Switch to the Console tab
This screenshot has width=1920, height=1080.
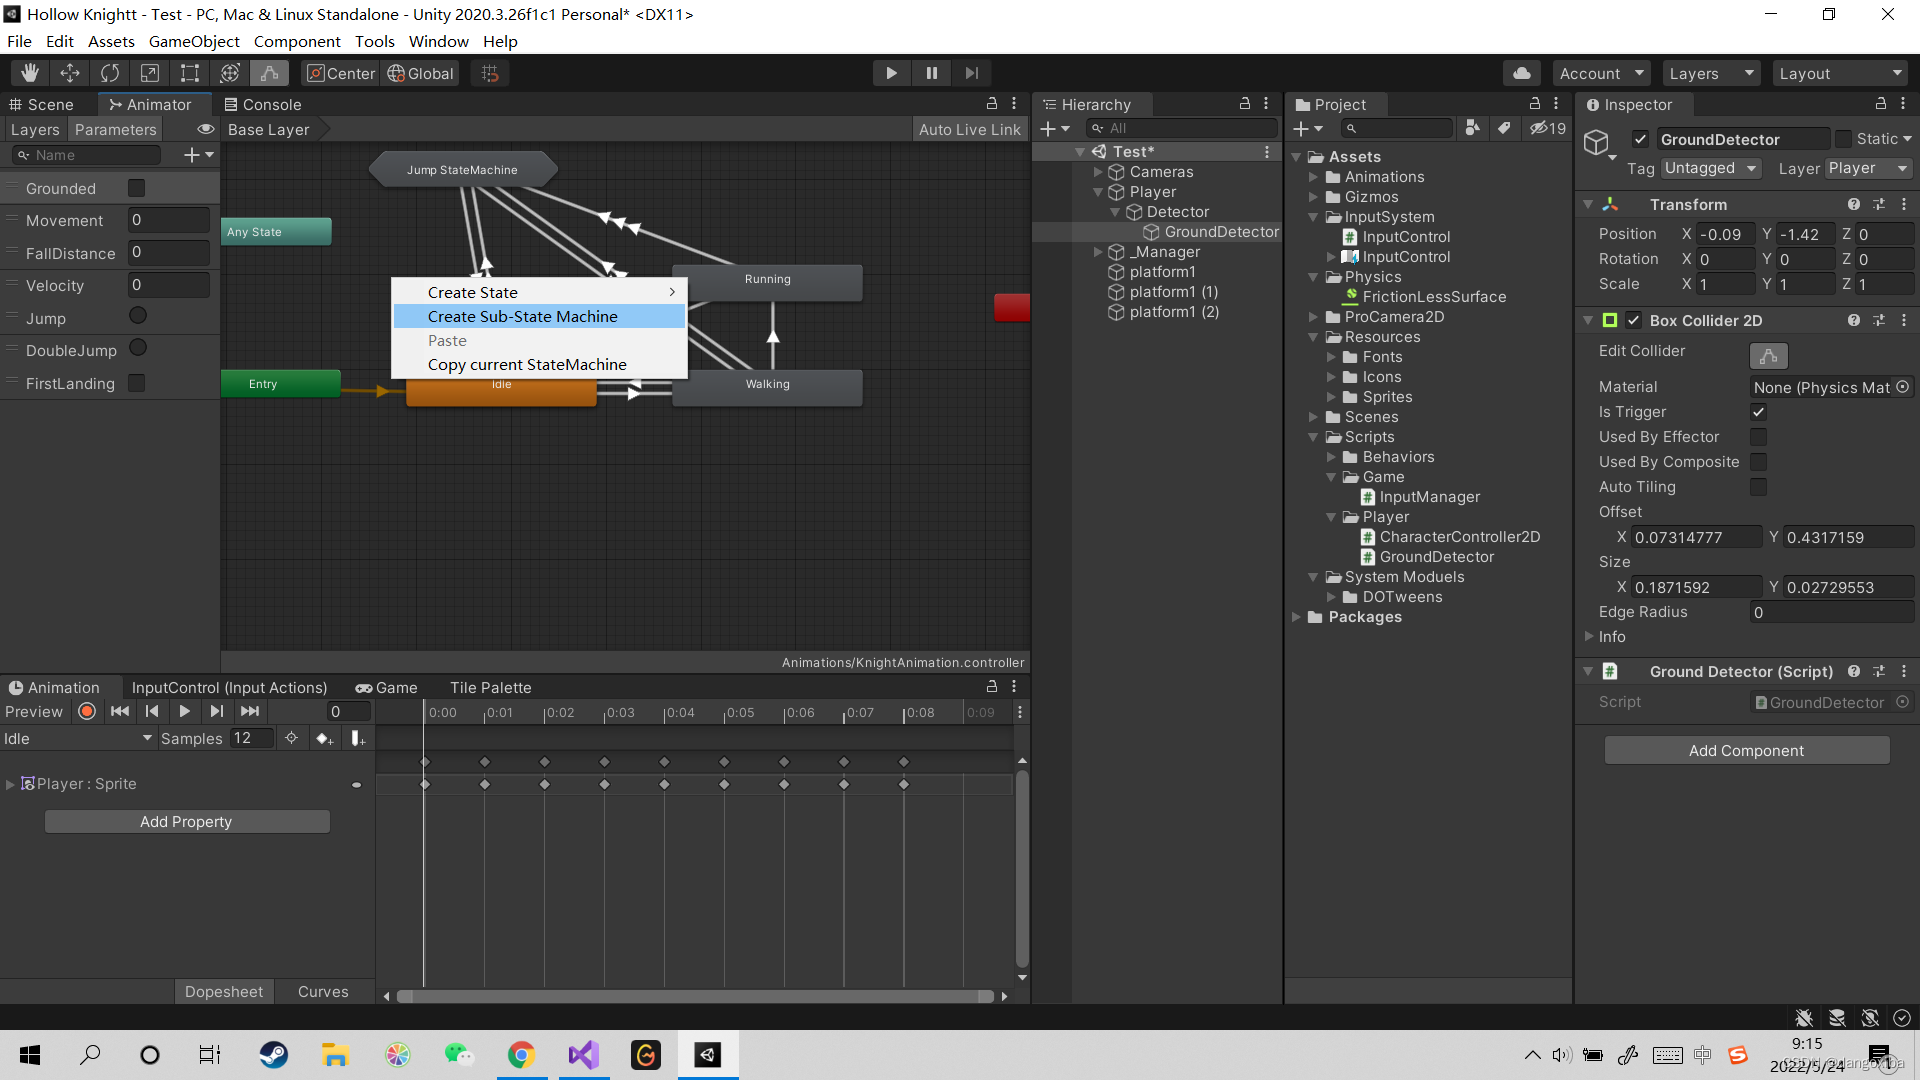tap(262, 104)
